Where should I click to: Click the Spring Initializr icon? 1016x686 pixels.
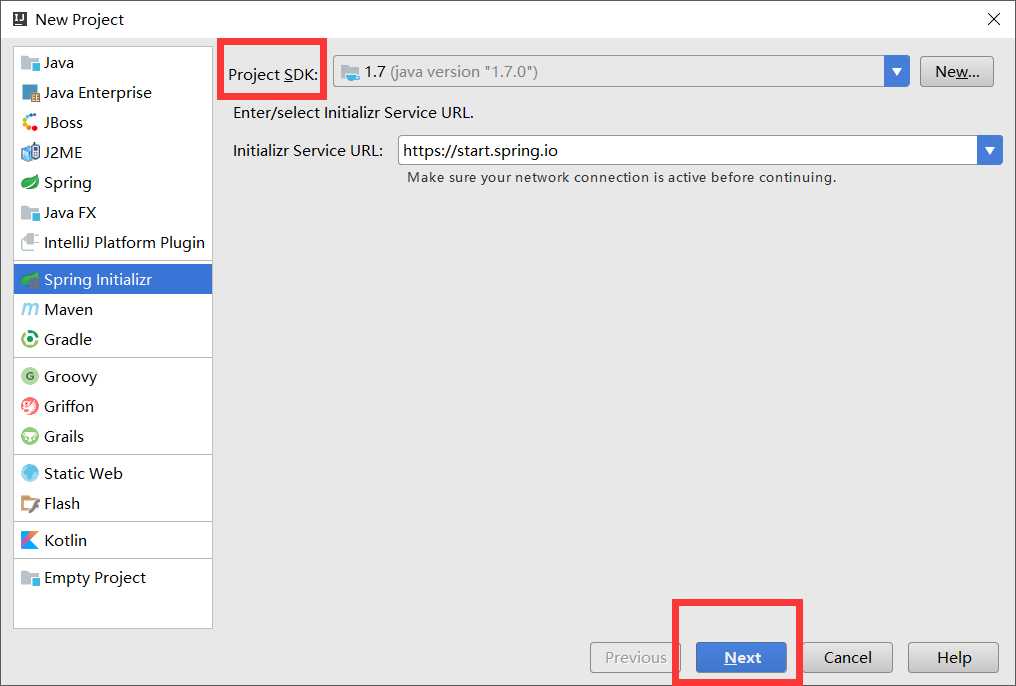coord(30,280)
